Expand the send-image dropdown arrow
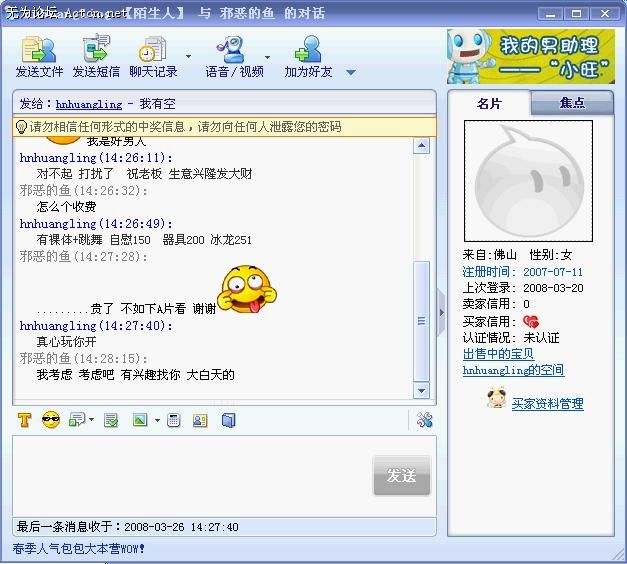The width and height of the screenshot is (627, 564). 157,421
